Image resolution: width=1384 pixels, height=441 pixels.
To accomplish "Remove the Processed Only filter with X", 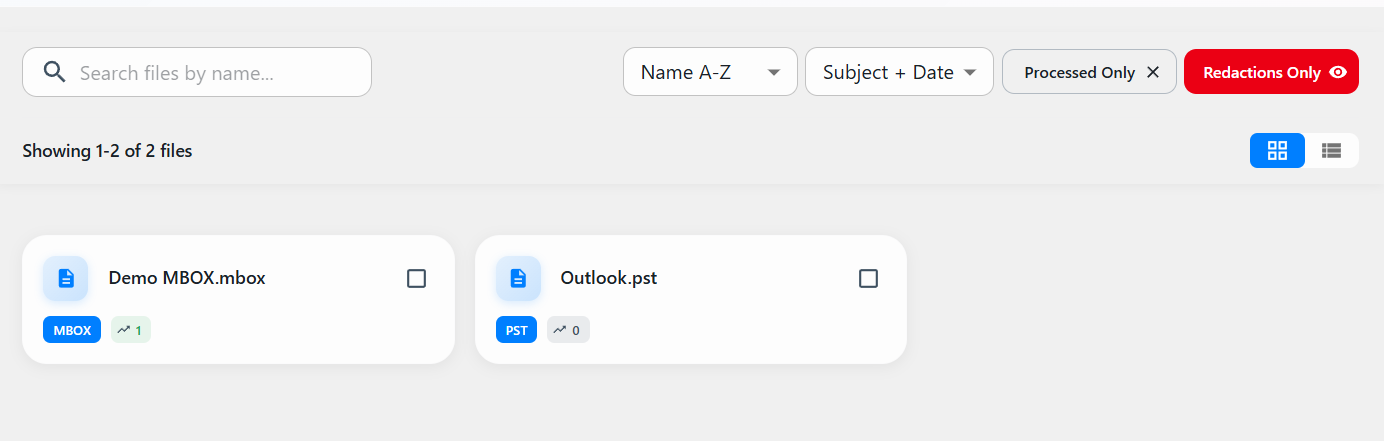I will coord(1153,72).
